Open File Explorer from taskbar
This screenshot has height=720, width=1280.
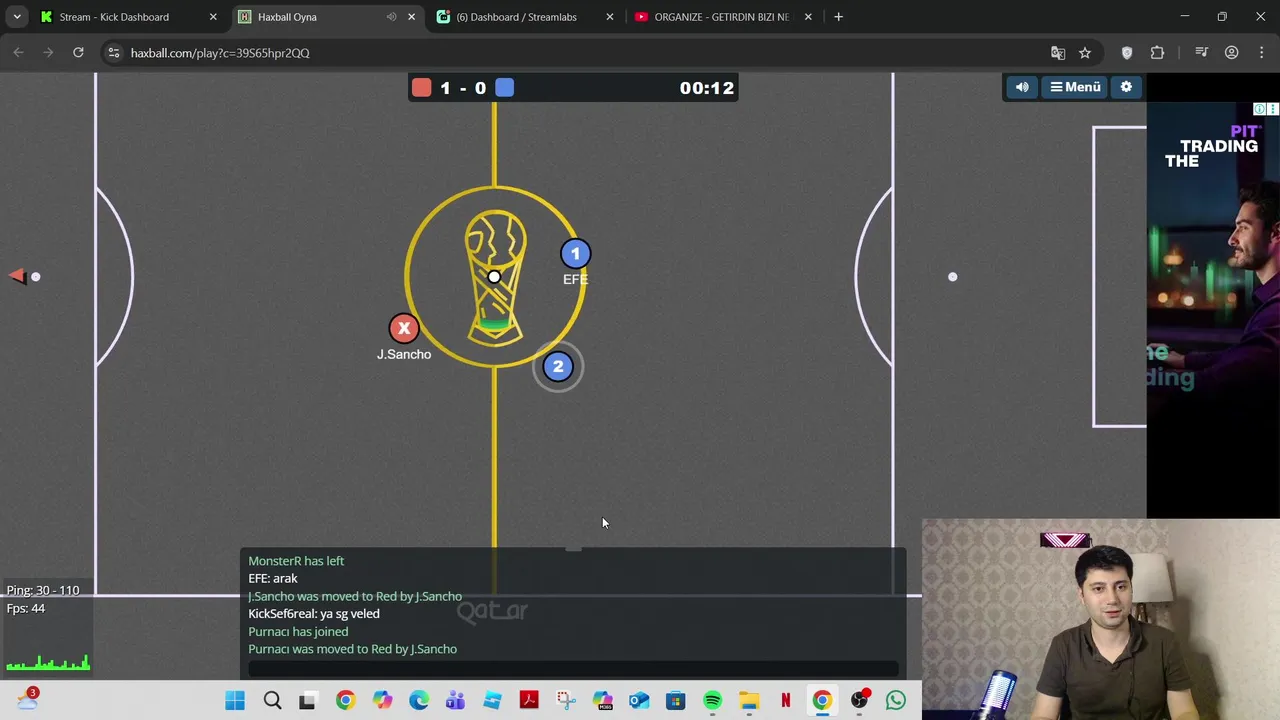coord(749,701)
